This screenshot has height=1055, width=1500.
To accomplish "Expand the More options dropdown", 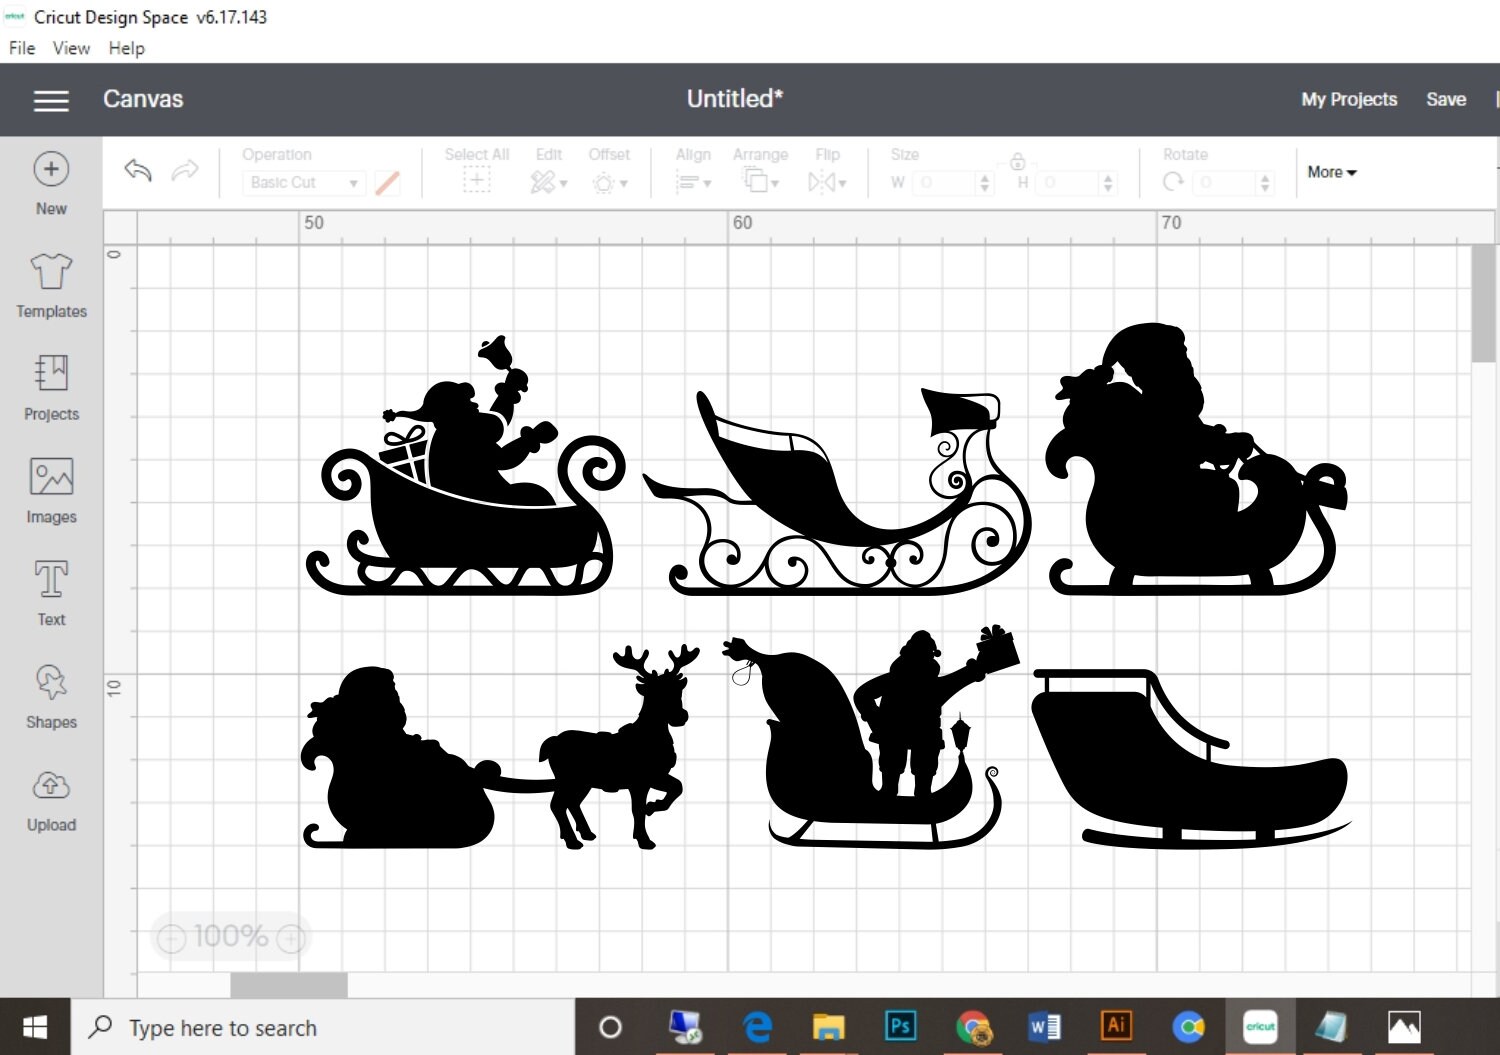I will click(1331, 172).
